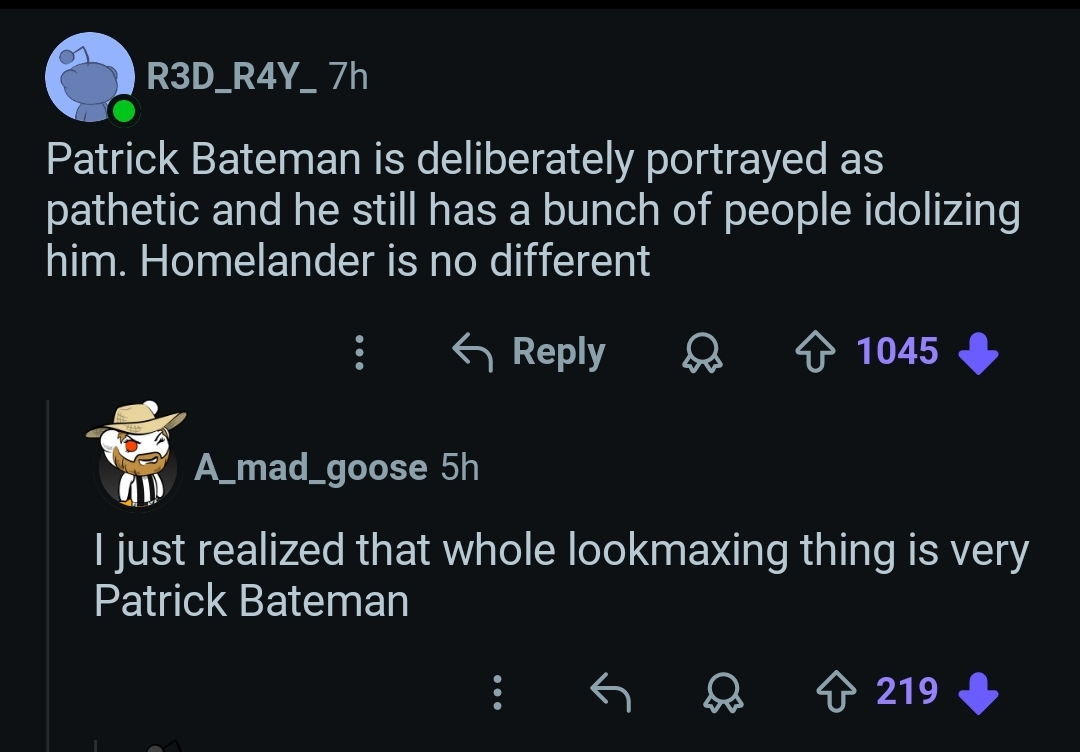Open R3D_R4Y_ username profile link
Screen dimensions: 1080x752
232,75
